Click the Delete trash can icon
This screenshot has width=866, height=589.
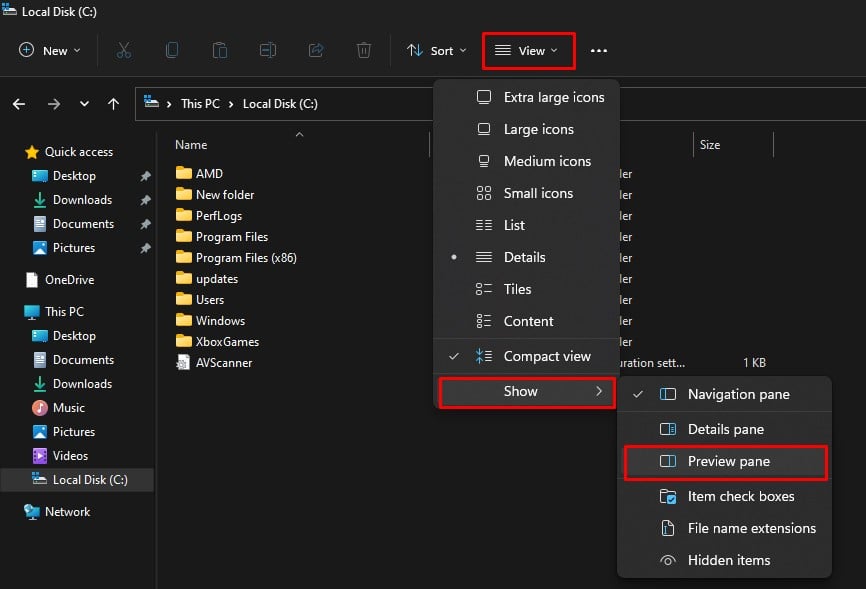click(x=364, y=50)
